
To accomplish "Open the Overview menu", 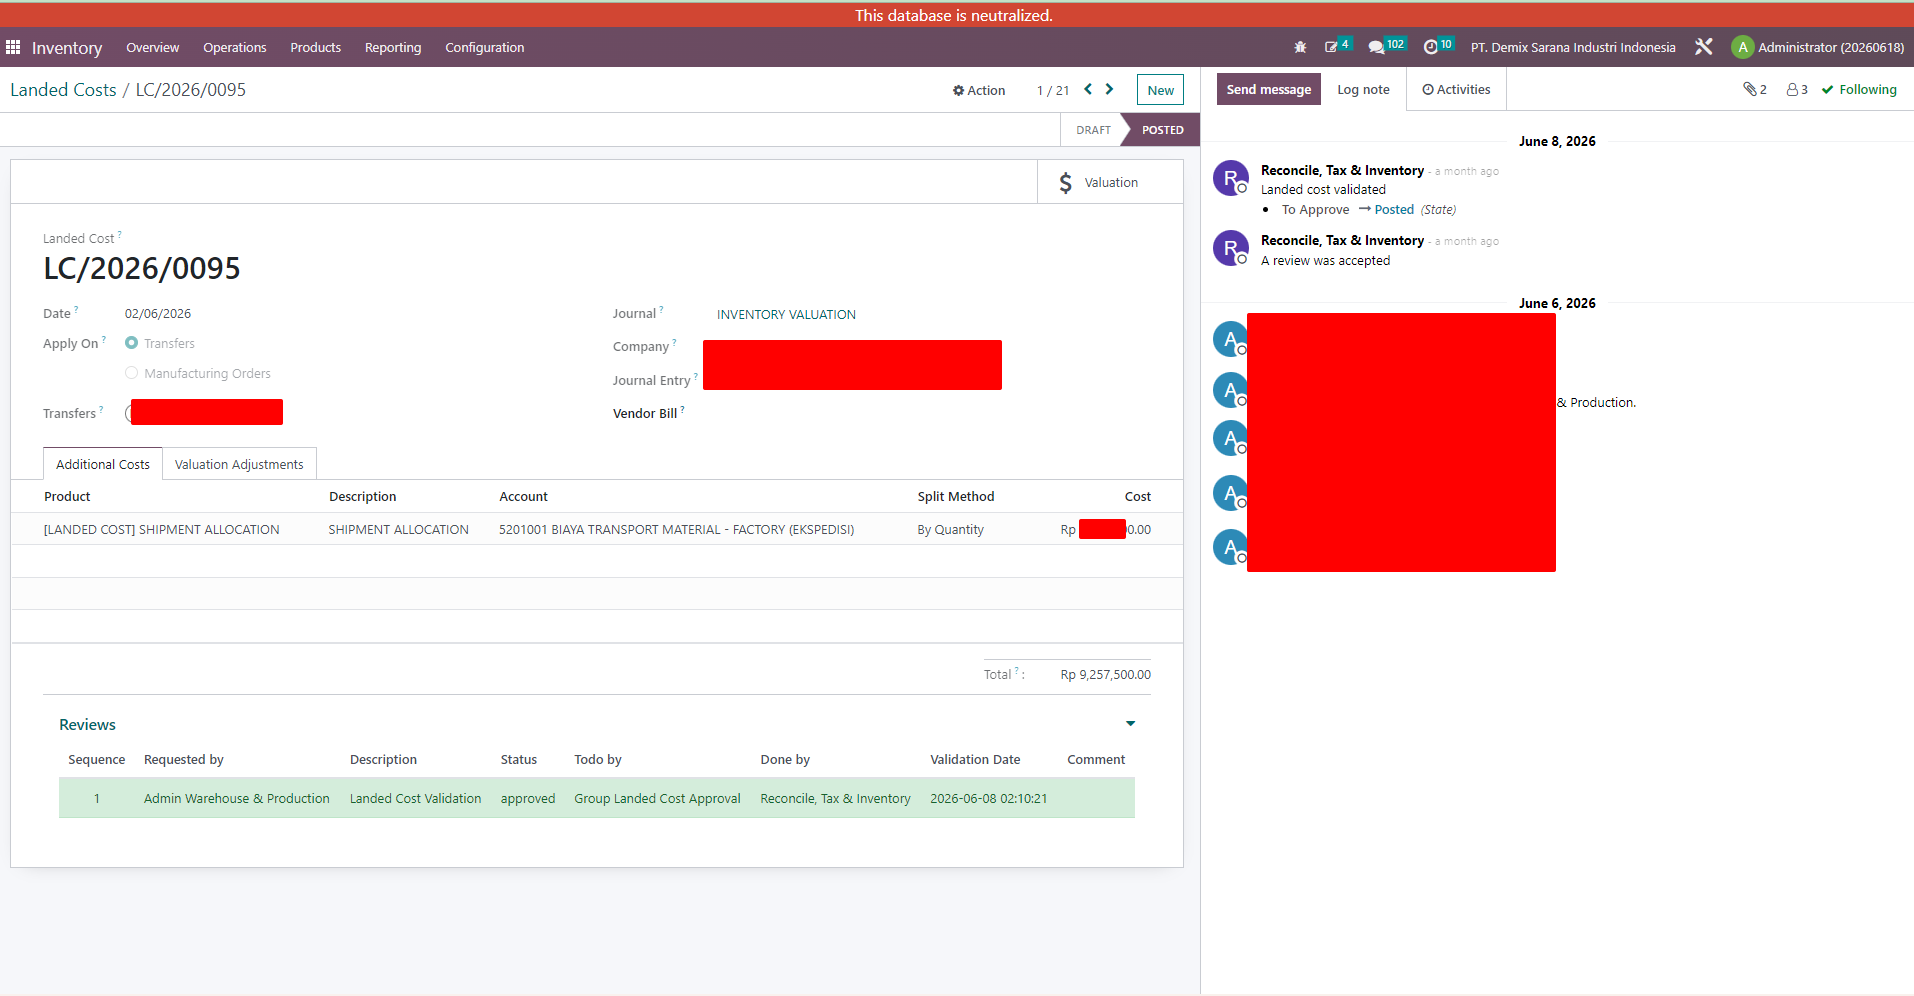I will [153, 47].
